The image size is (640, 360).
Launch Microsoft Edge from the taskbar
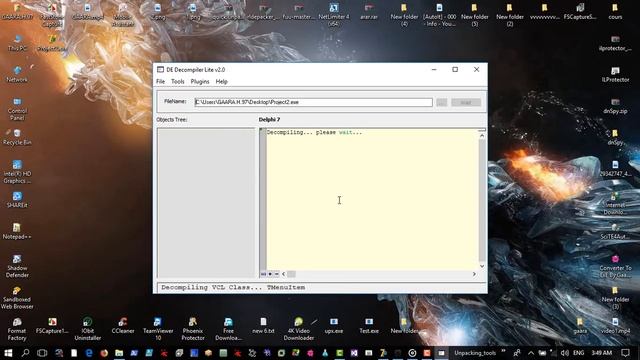coord(89,353)
